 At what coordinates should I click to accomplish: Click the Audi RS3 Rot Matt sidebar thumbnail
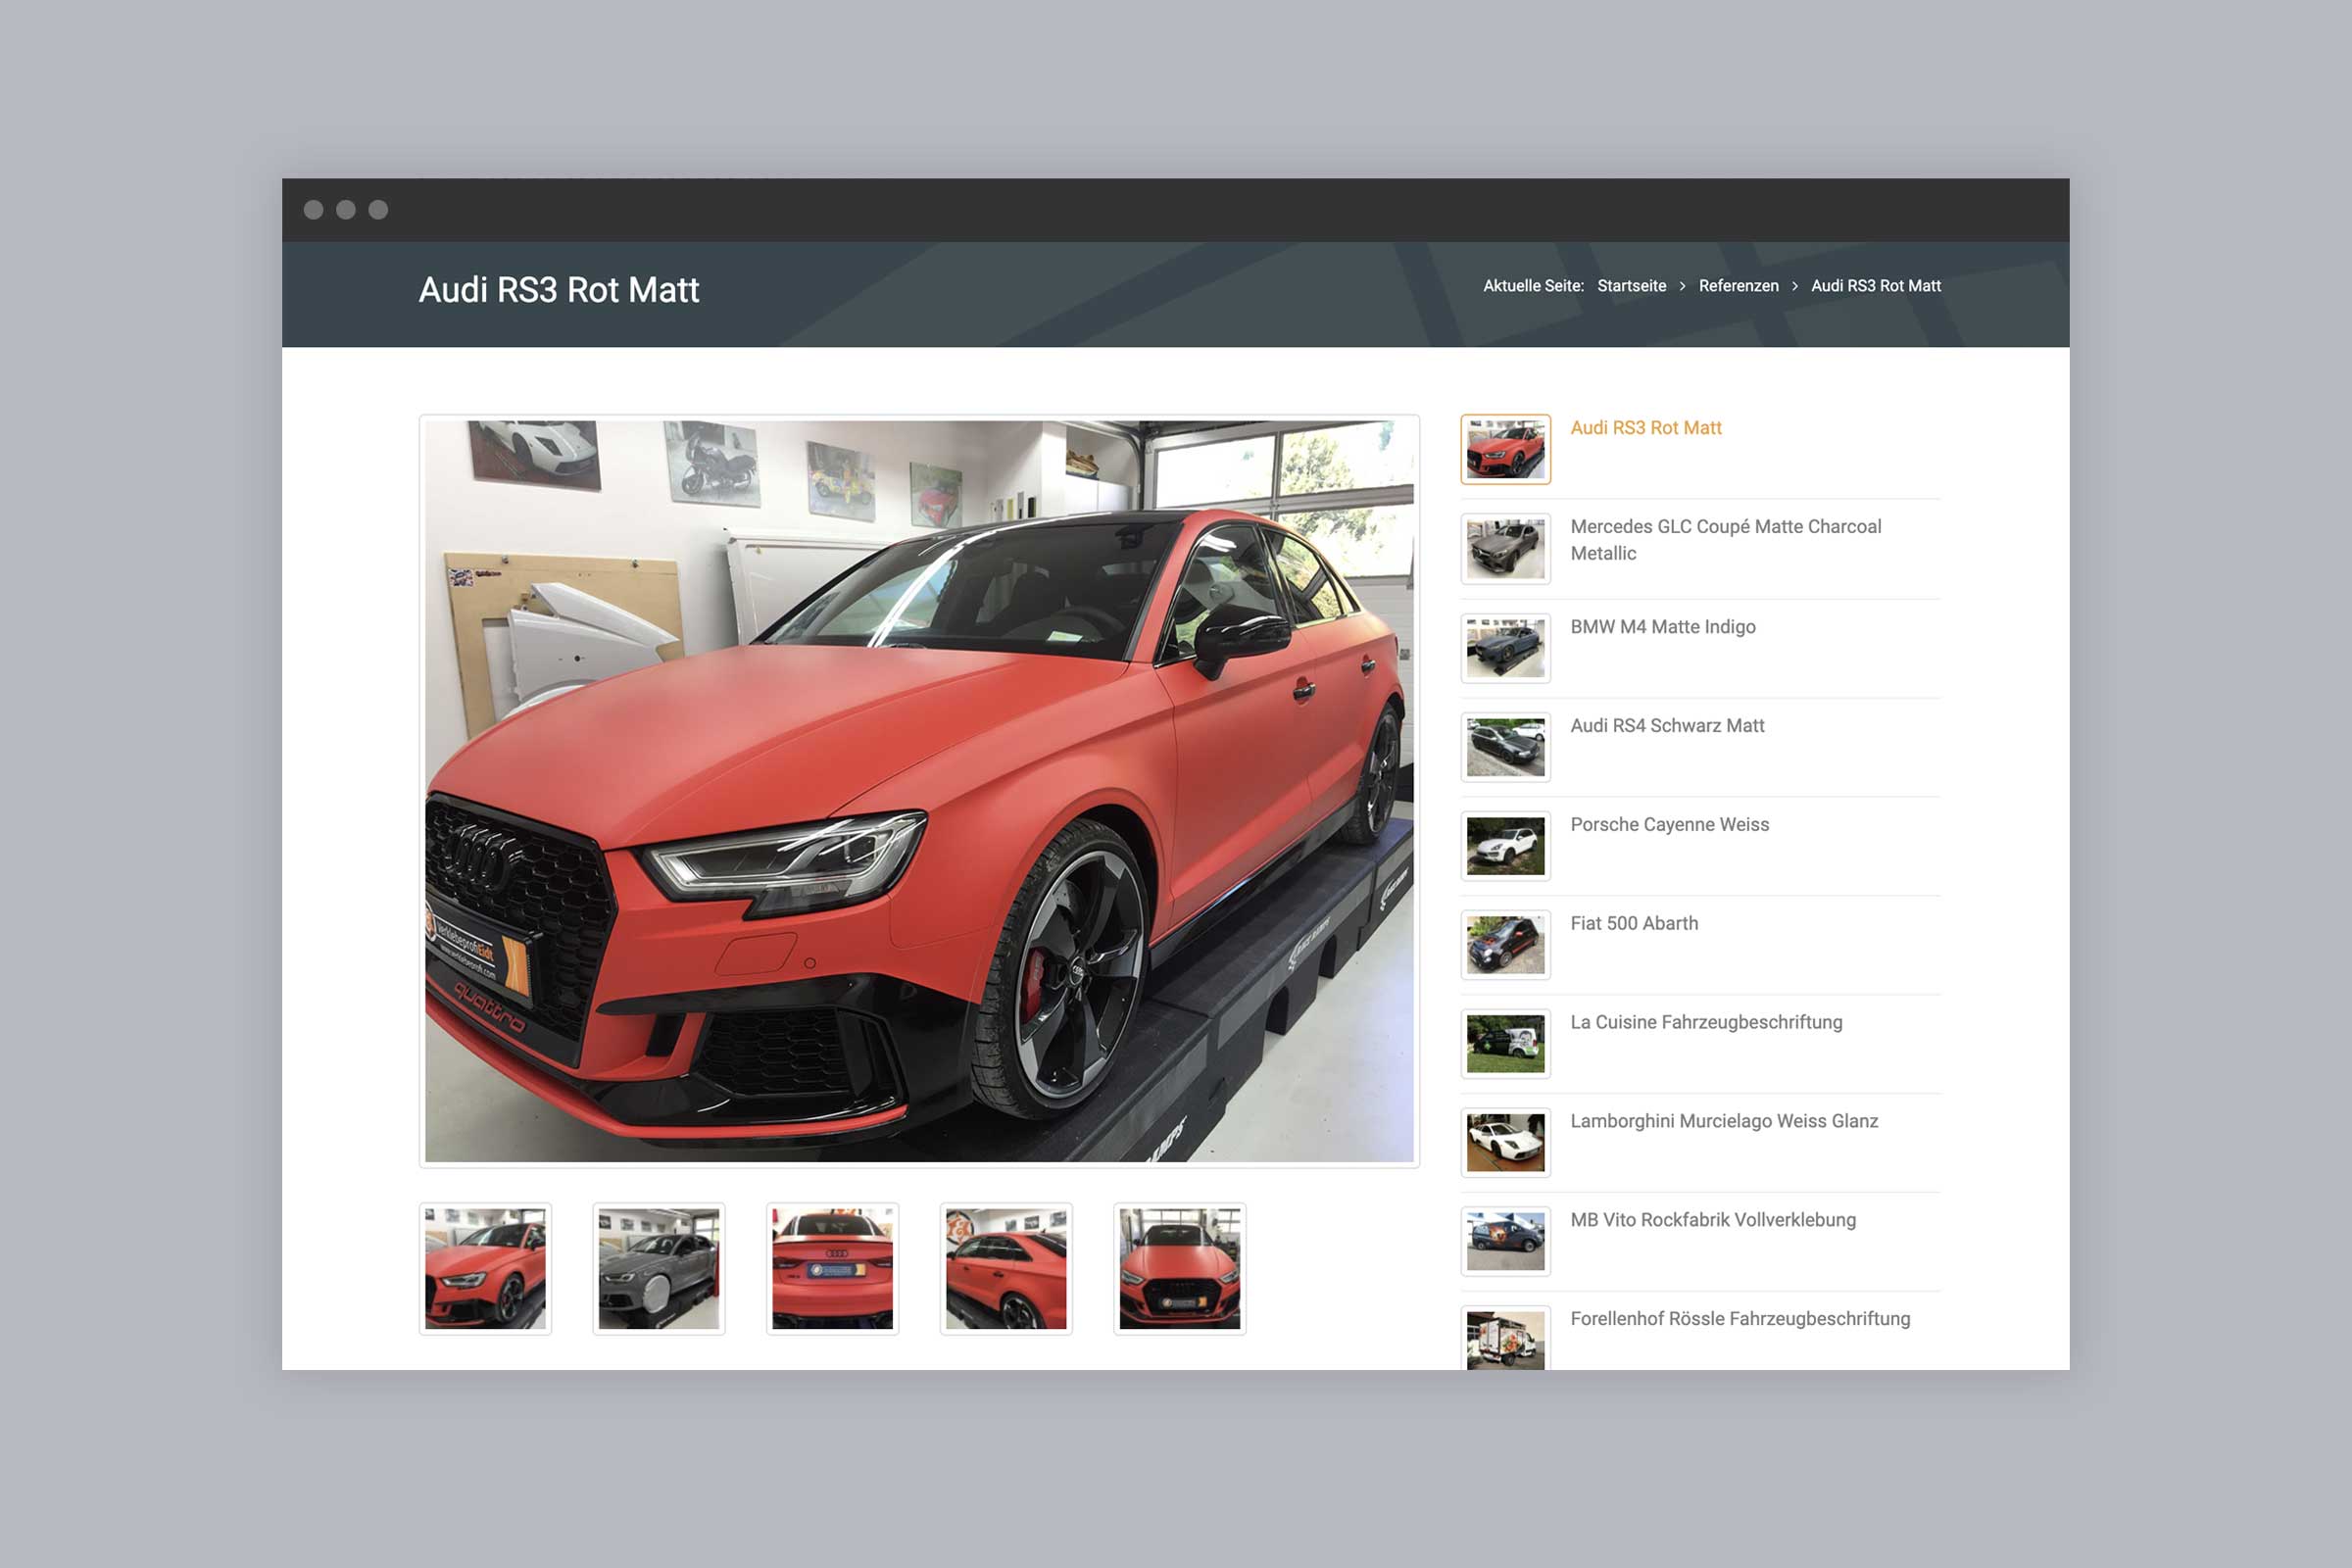1505,449
